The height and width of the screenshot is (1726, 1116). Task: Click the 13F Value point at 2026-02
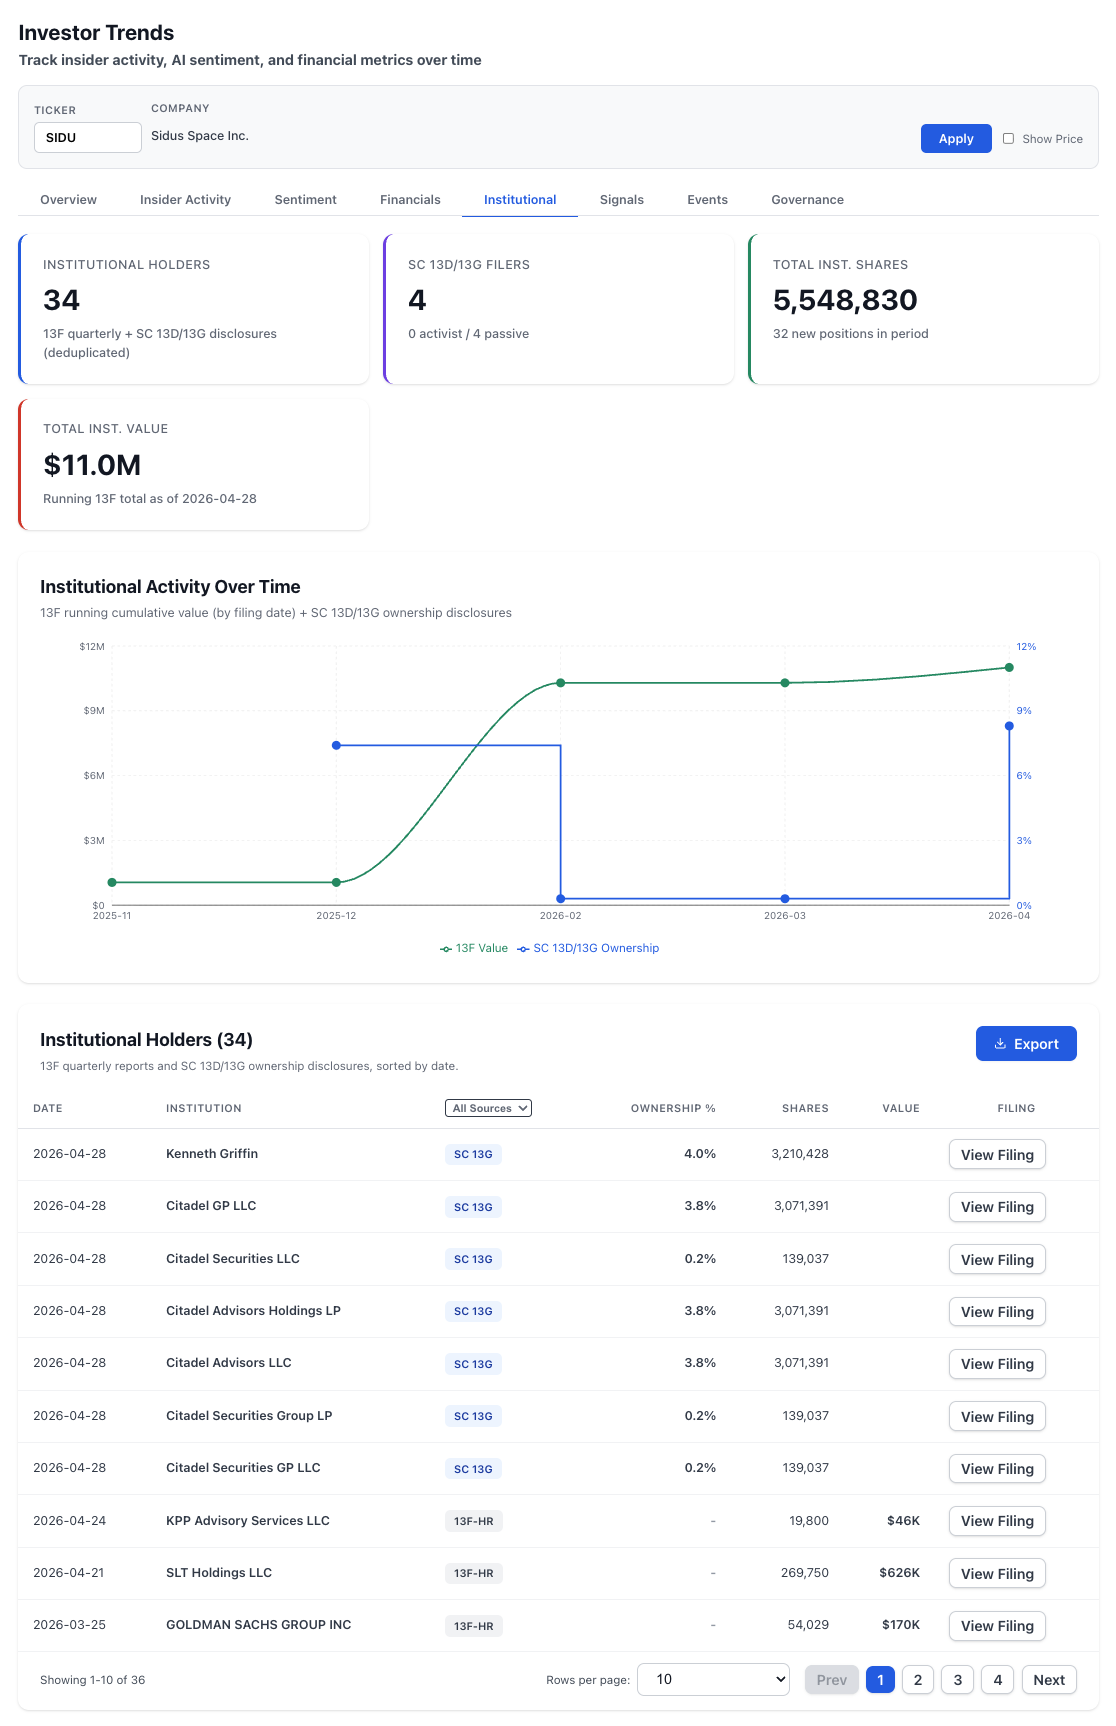click(x=561, y=683)
